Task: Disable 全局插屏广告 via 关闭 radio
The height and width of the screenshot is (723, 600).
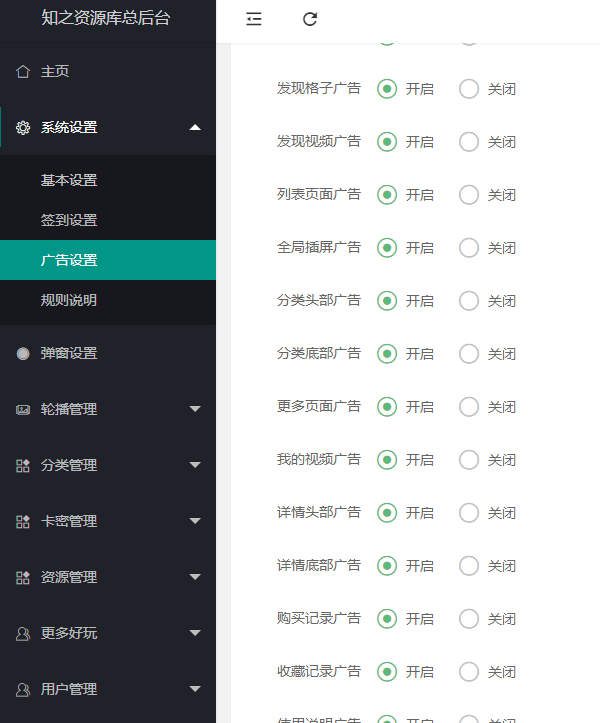Action: (469, 248)
